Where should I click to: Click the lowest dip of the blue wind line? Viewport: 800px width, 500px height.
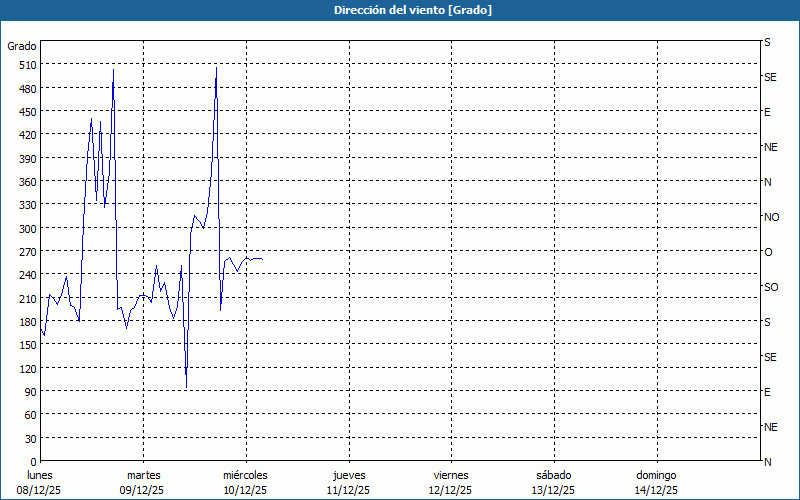pyautogui.click(x=186, y=388)
